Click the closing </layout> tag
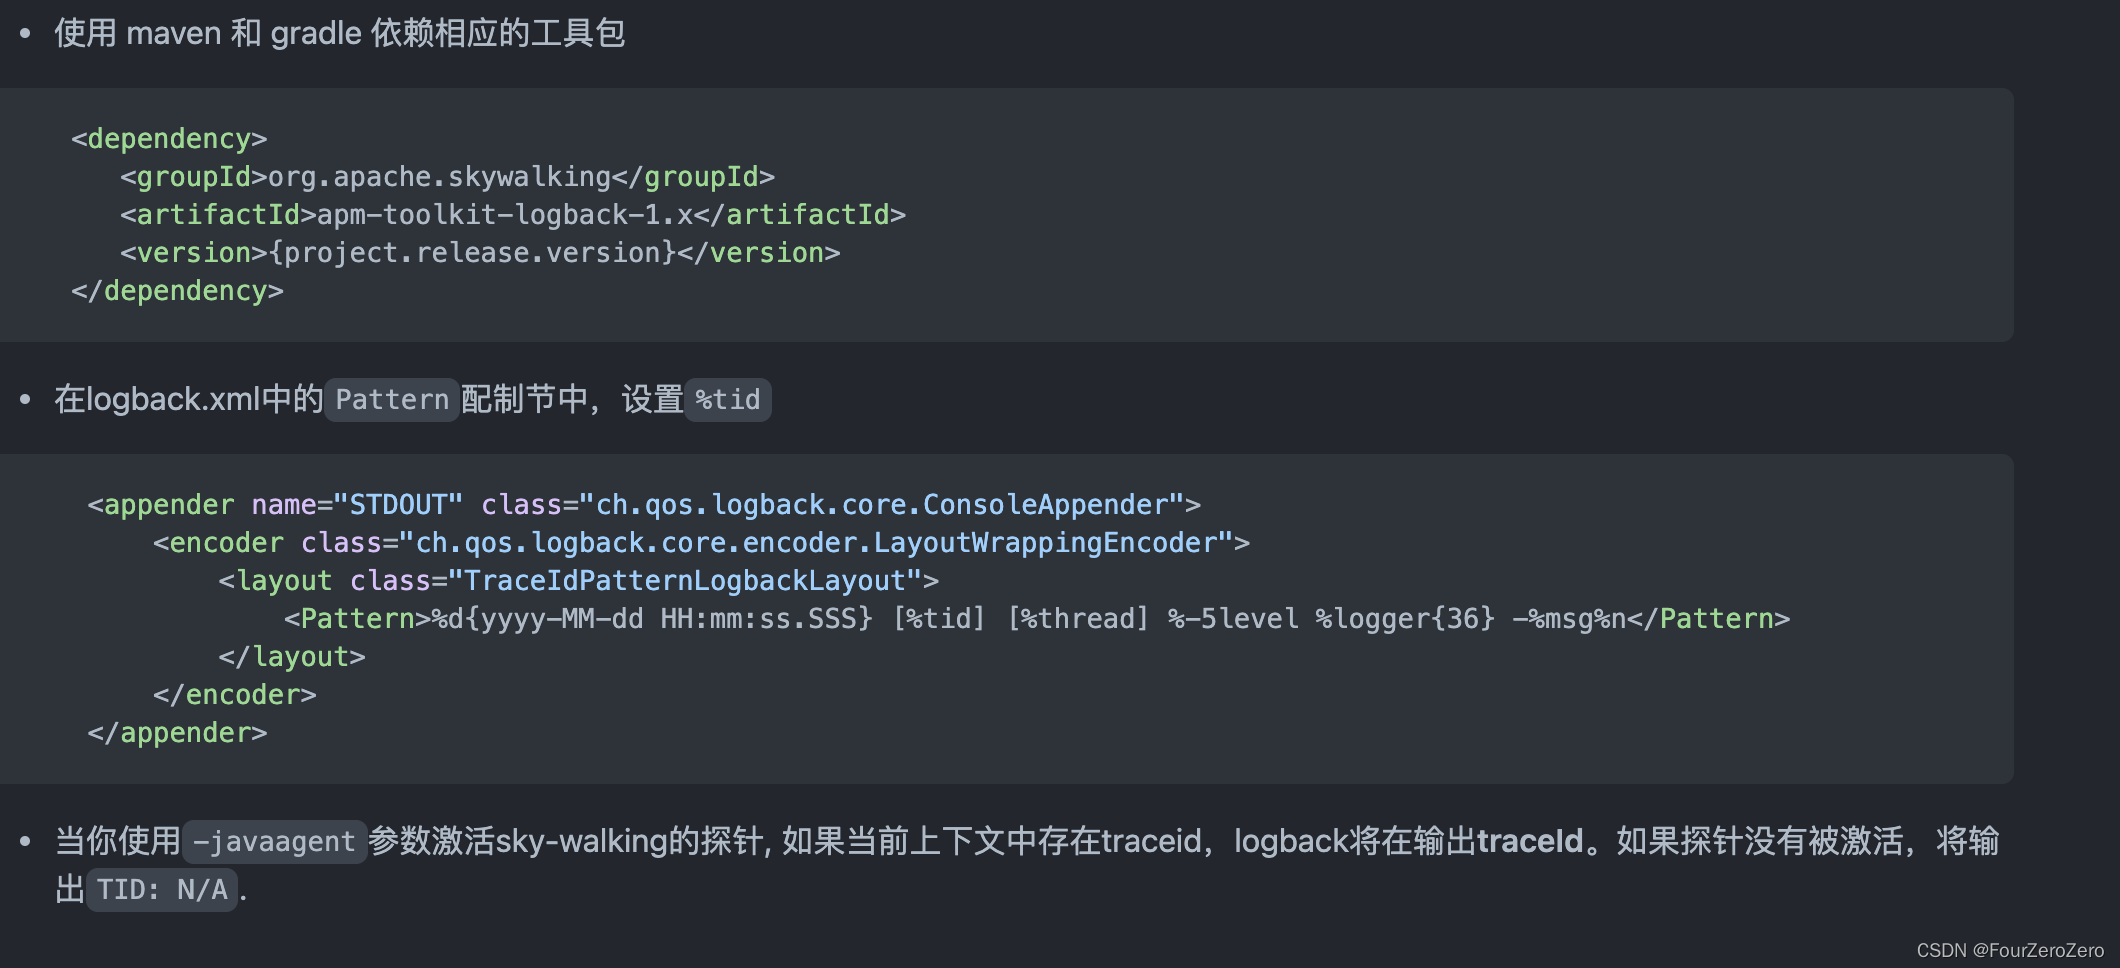 [x=292, y=657]
